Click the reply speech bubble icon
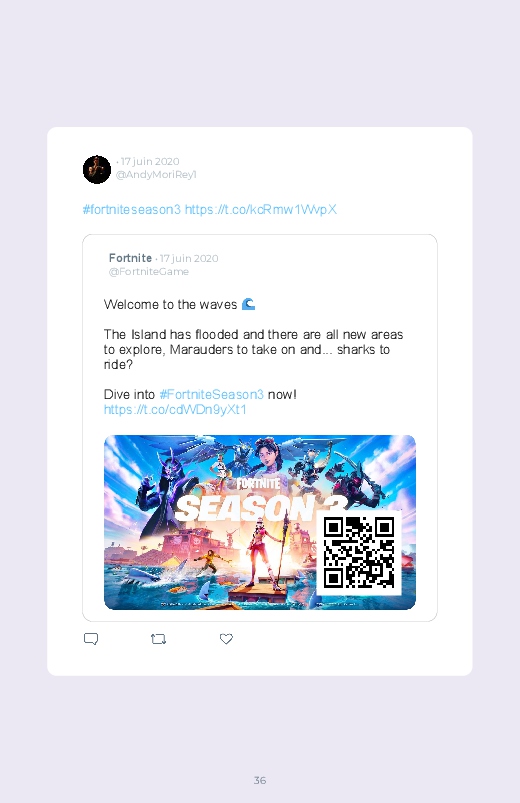The width and height of the screenshot is (520, 803). (x=91, y=639)
